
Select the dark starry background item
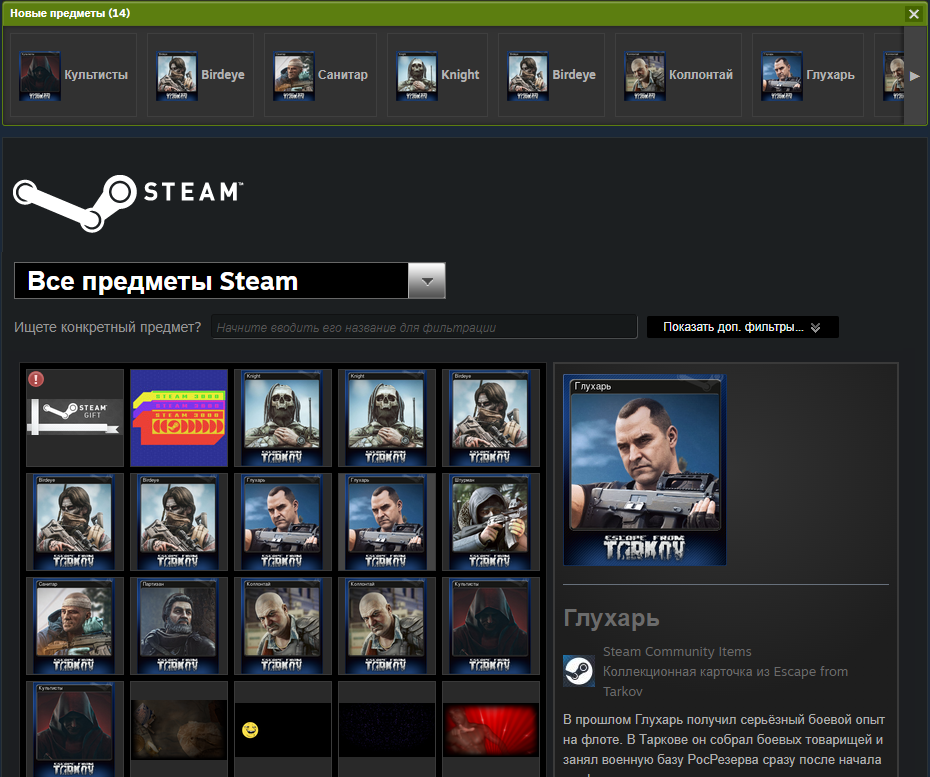coord(387,730)
